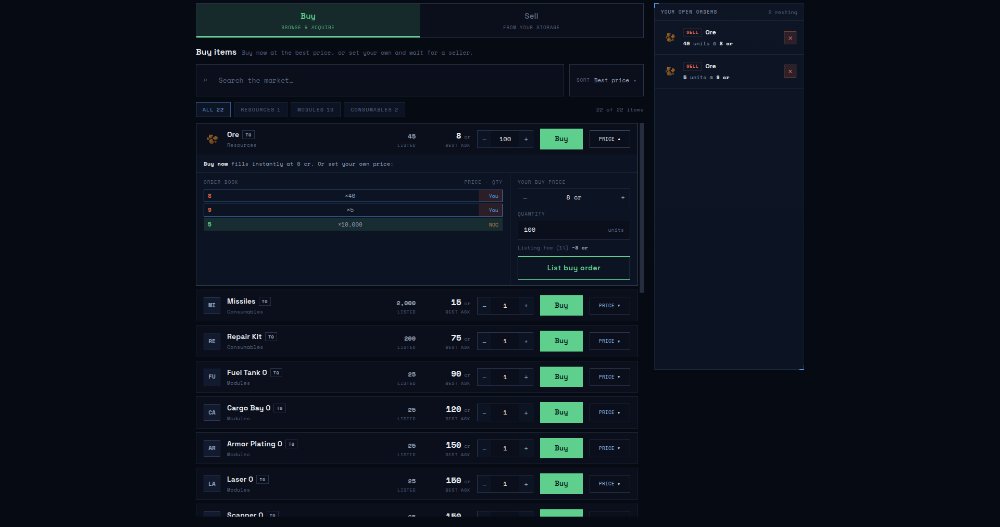
Task: Expand the Repair Kit PRICE panel
Action: coord(609,341)
